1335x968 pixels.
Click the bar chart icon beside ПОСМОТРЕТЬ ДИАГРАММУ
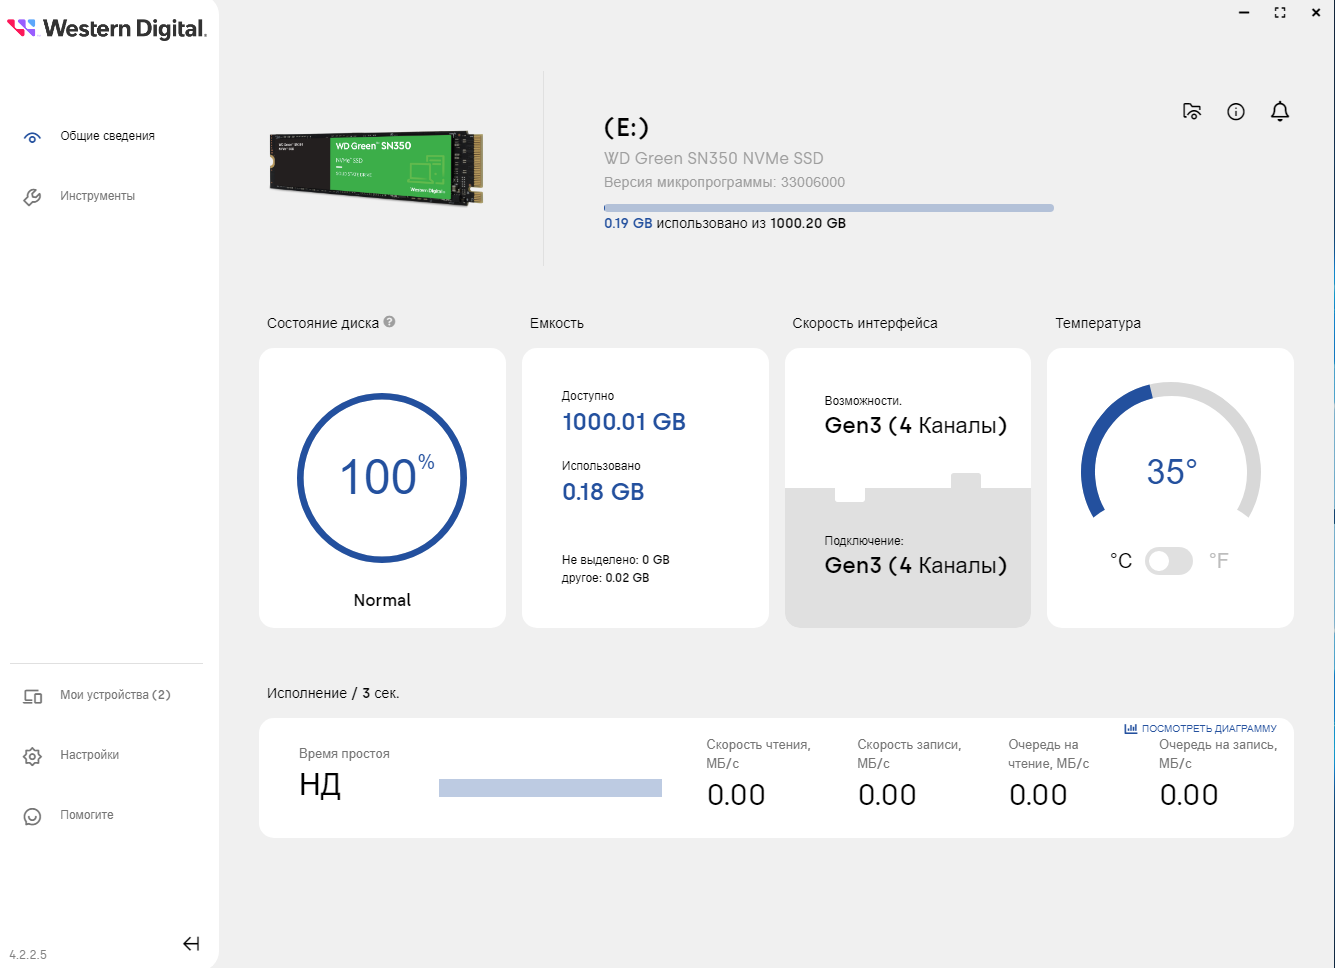click(1130, 728)
